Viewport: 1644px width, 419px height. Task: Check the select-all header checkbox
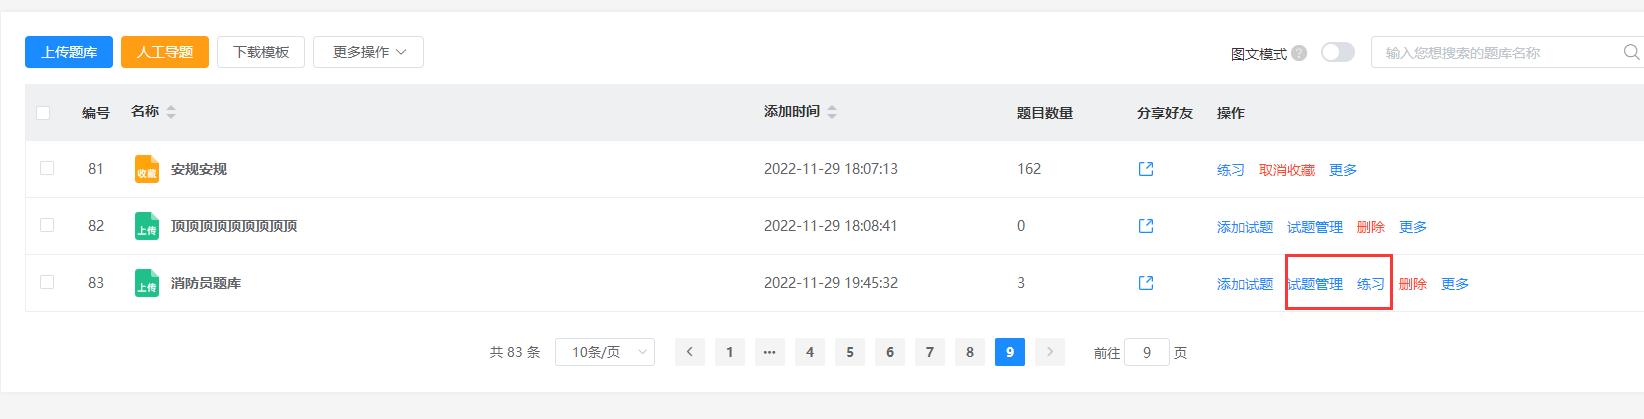(43, 113)
